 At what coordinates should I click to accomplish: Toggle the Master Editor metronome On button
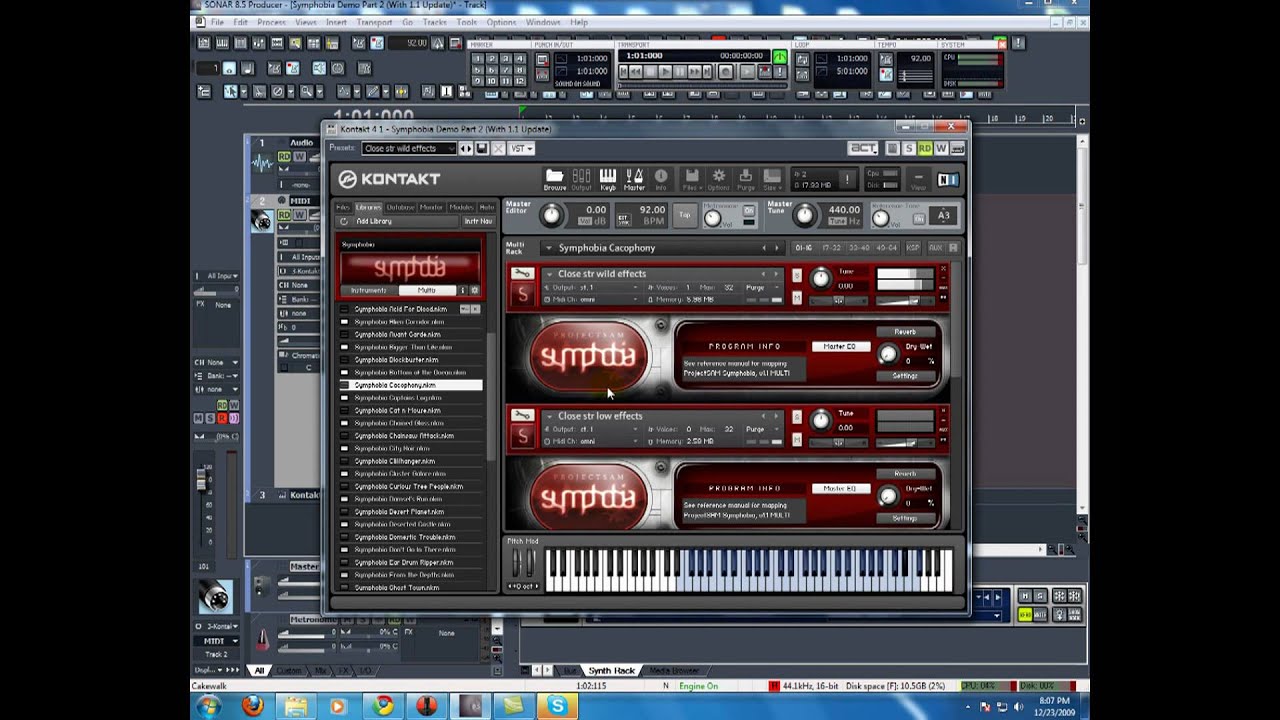749,211
